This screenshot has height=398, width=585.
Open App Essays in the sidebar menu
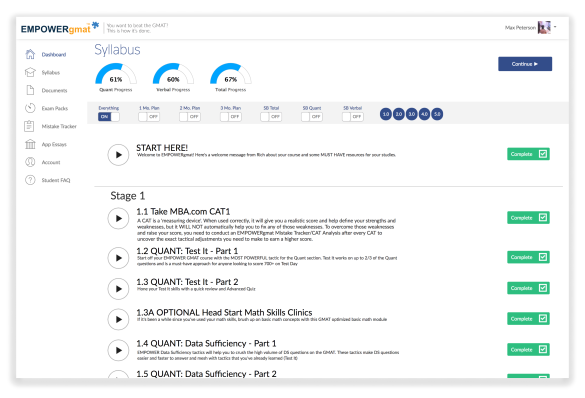54,144
